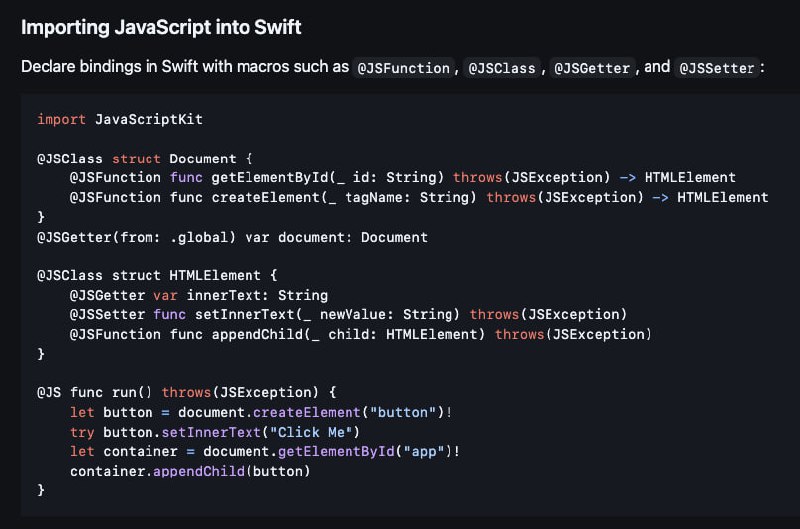Screen dimensions: 800x529
Task: Click the inline @JSSetter code in the paragraph
Action: [717, 69]
